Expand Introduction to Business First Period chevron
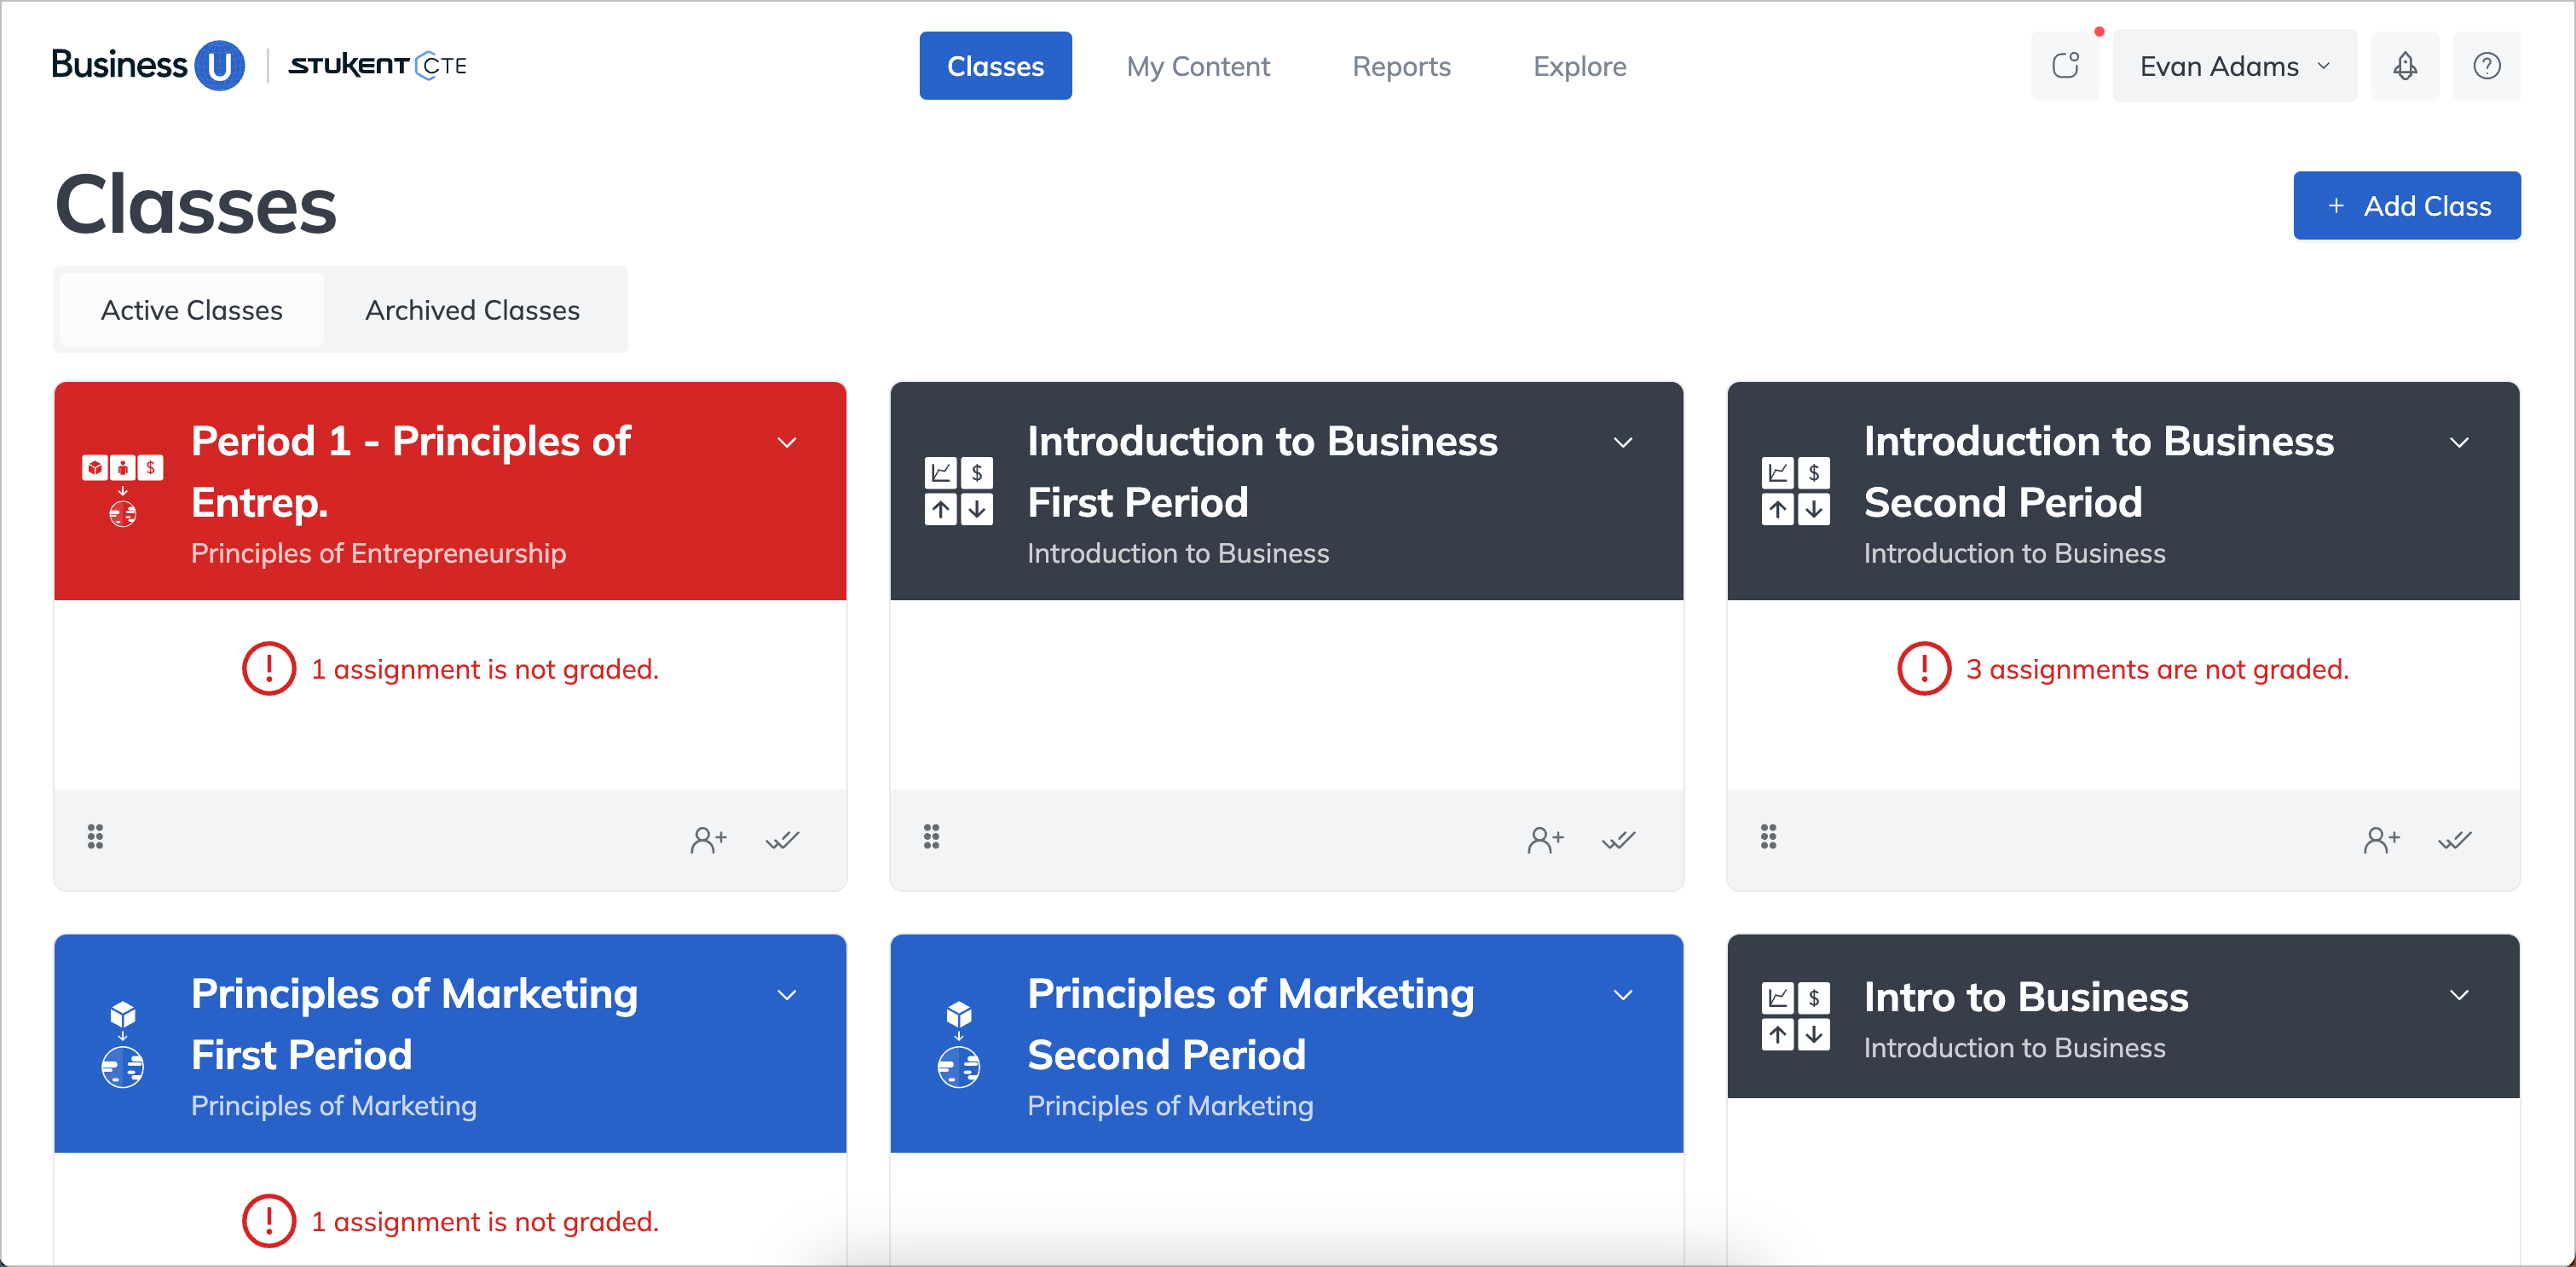The image size is (2576, 1267). pyautogui.click(x=1623, y=442)
